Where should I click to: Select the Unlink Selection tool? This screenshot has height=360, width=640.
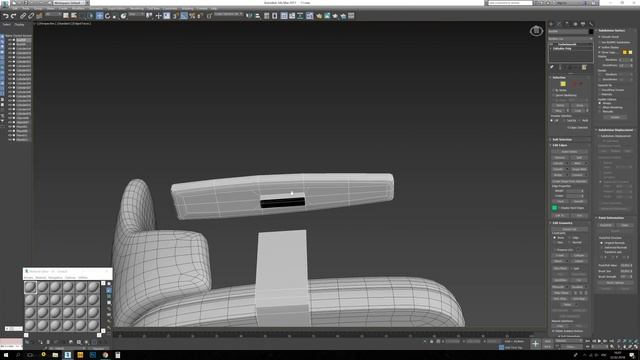[x=31, y=16]
